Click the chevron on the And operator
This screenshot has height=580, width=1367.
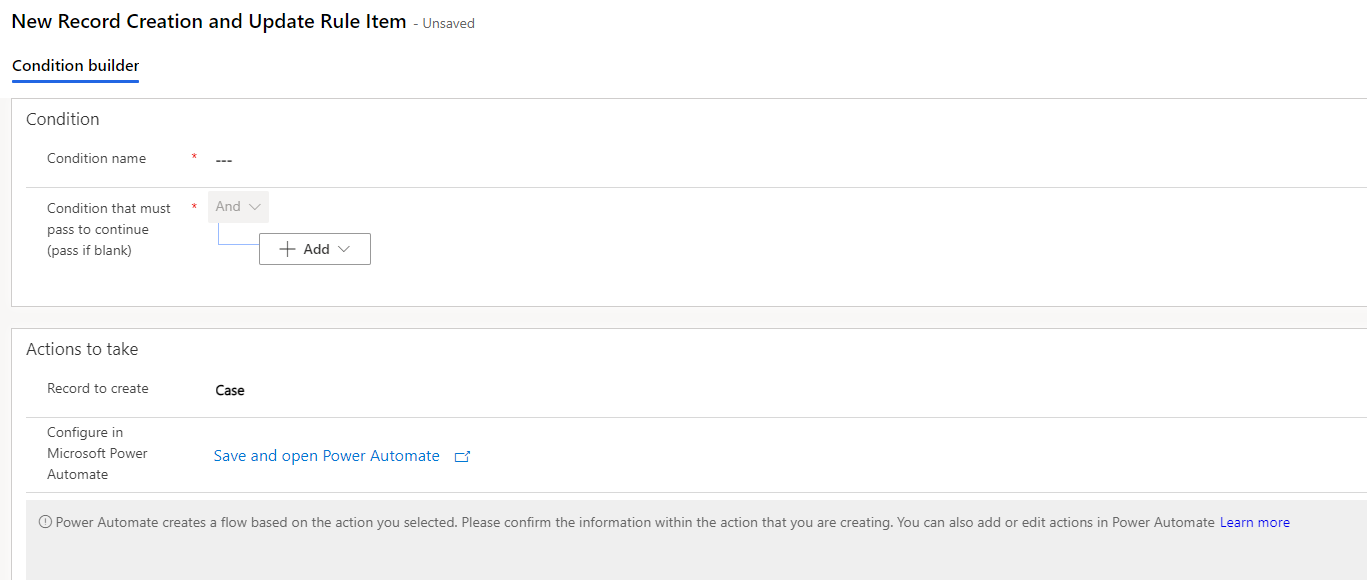point(253,206)
